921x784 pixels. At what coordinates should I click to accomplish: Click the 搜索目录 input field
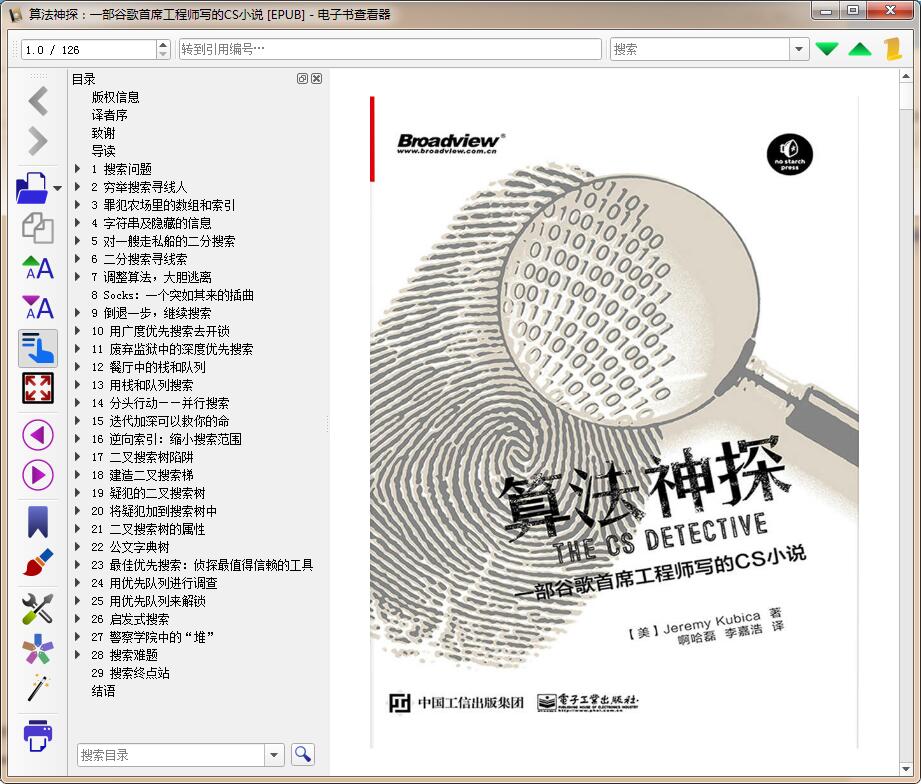[170, 755]
